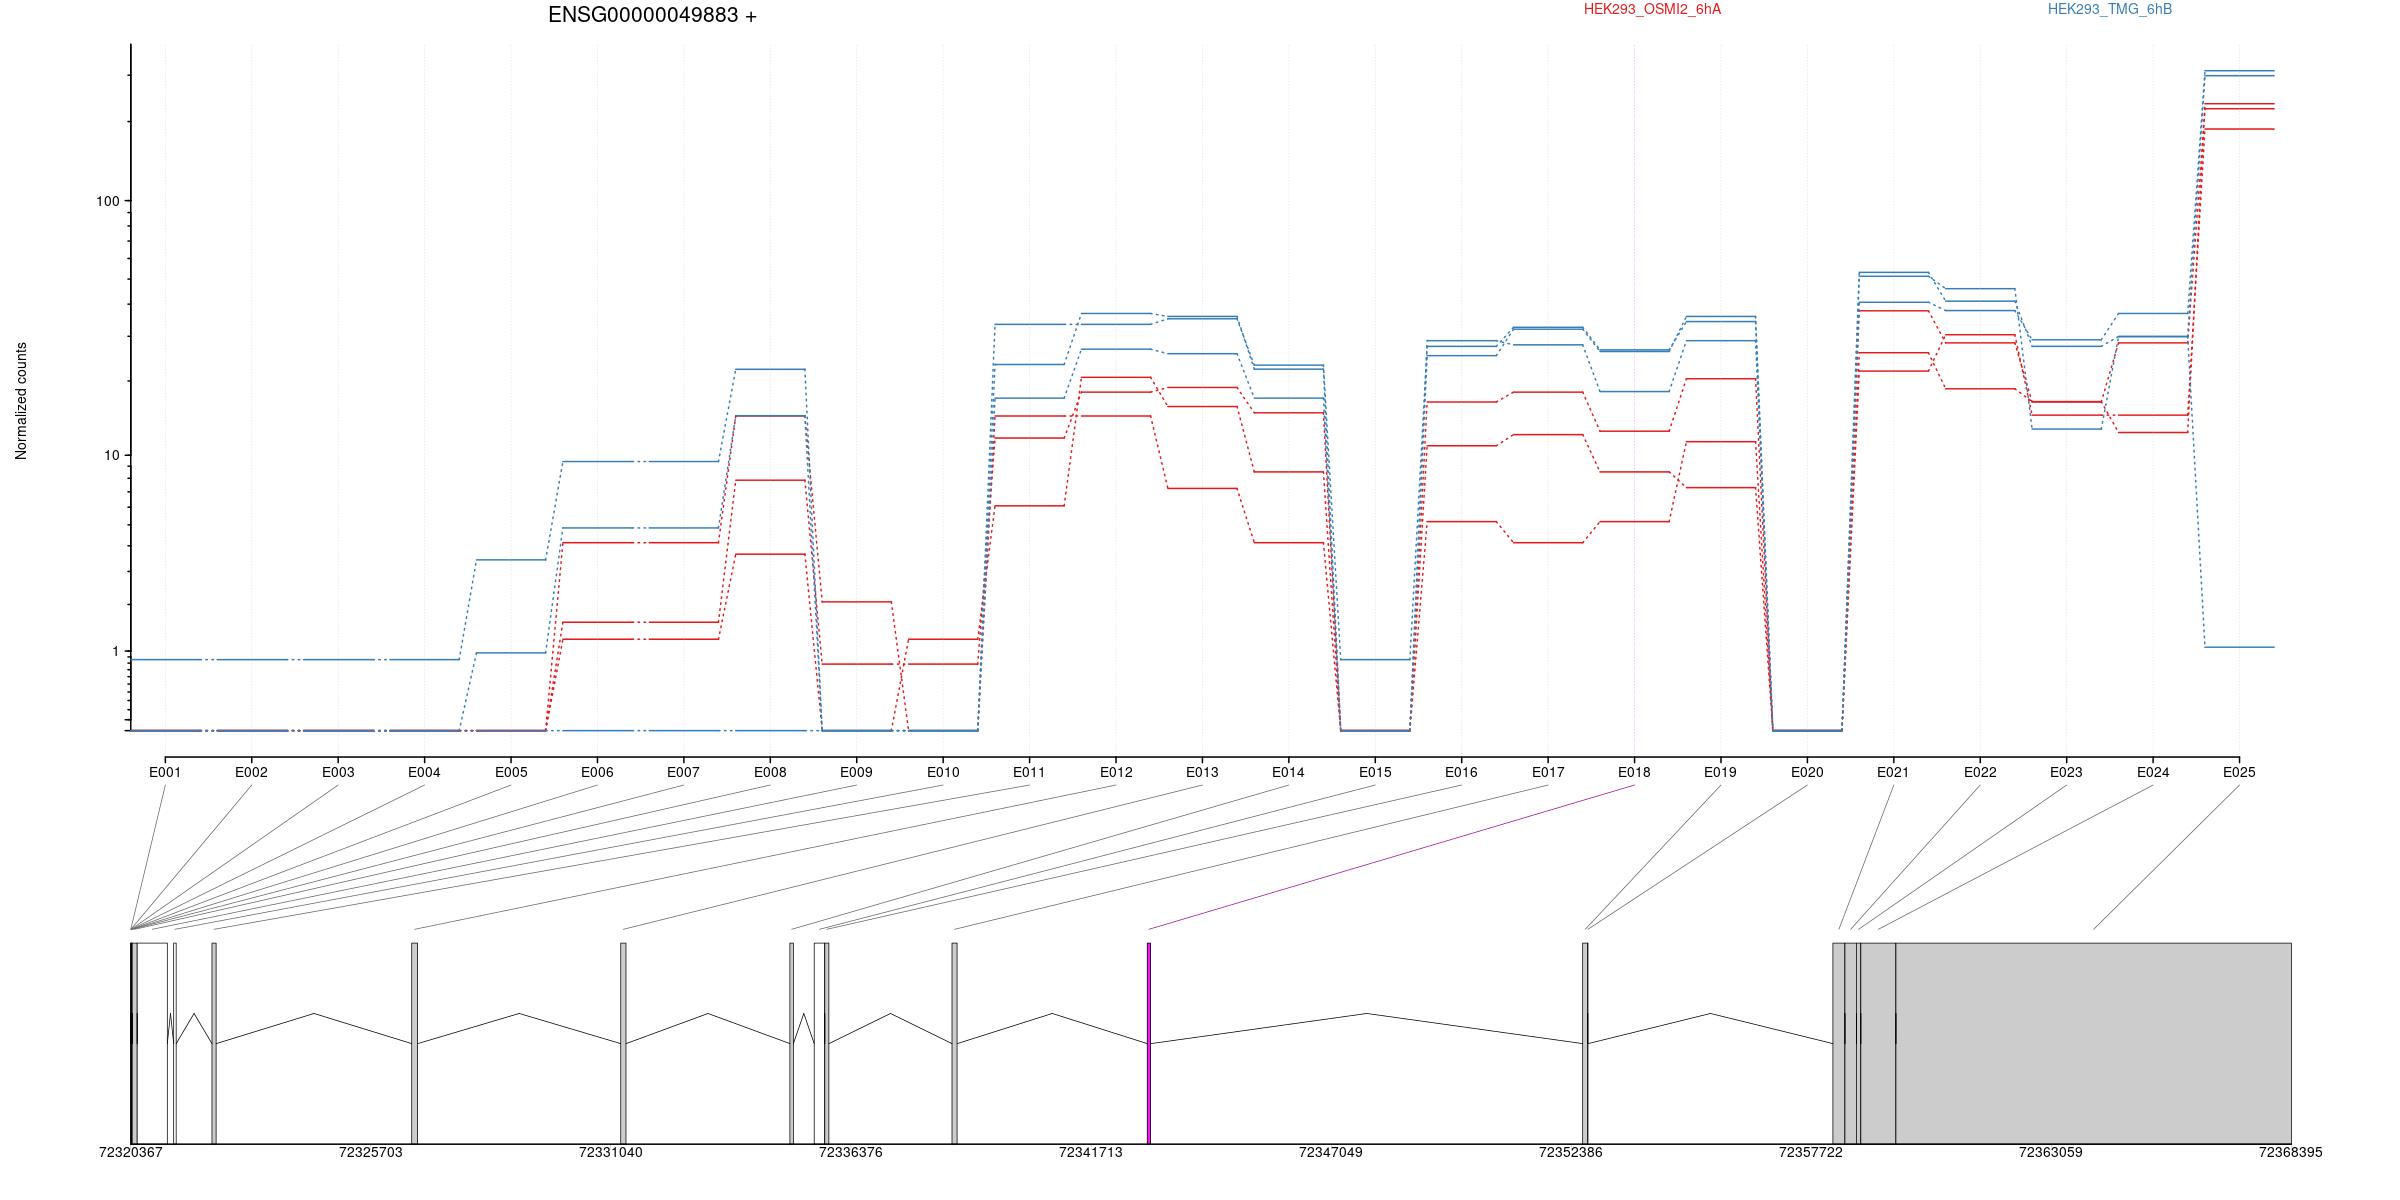
Task: Select exon label E006
Action: 597,772
